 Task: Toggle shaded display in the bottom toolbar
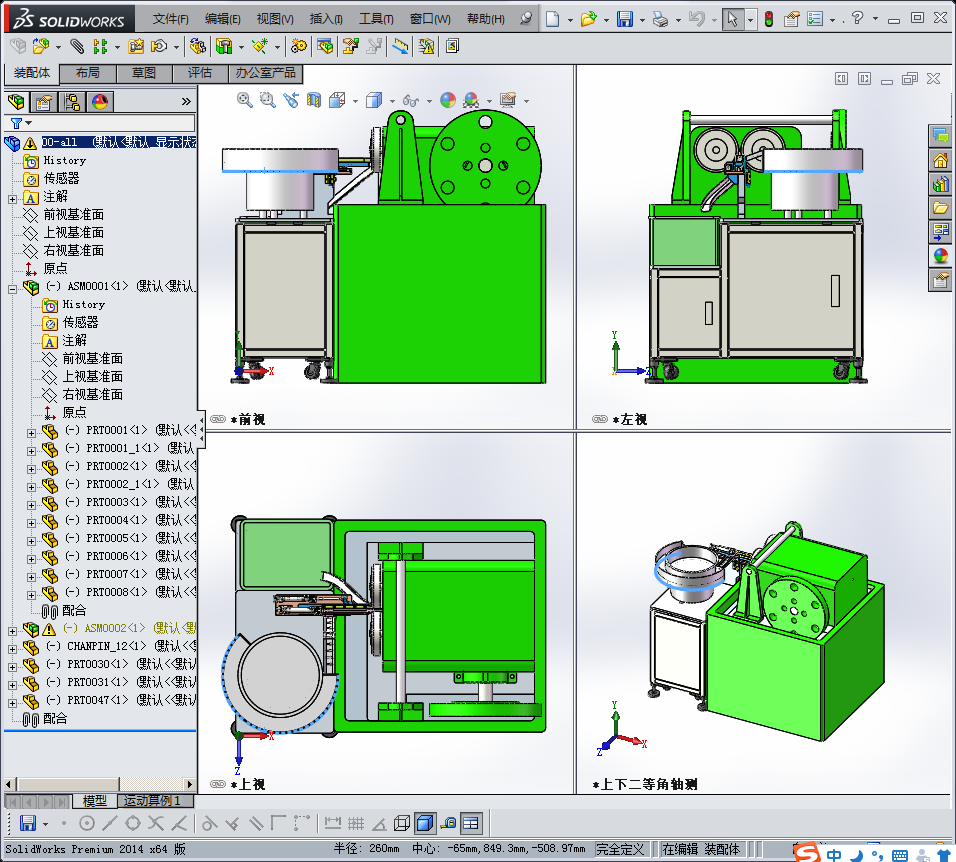click(x=424, y=824)
